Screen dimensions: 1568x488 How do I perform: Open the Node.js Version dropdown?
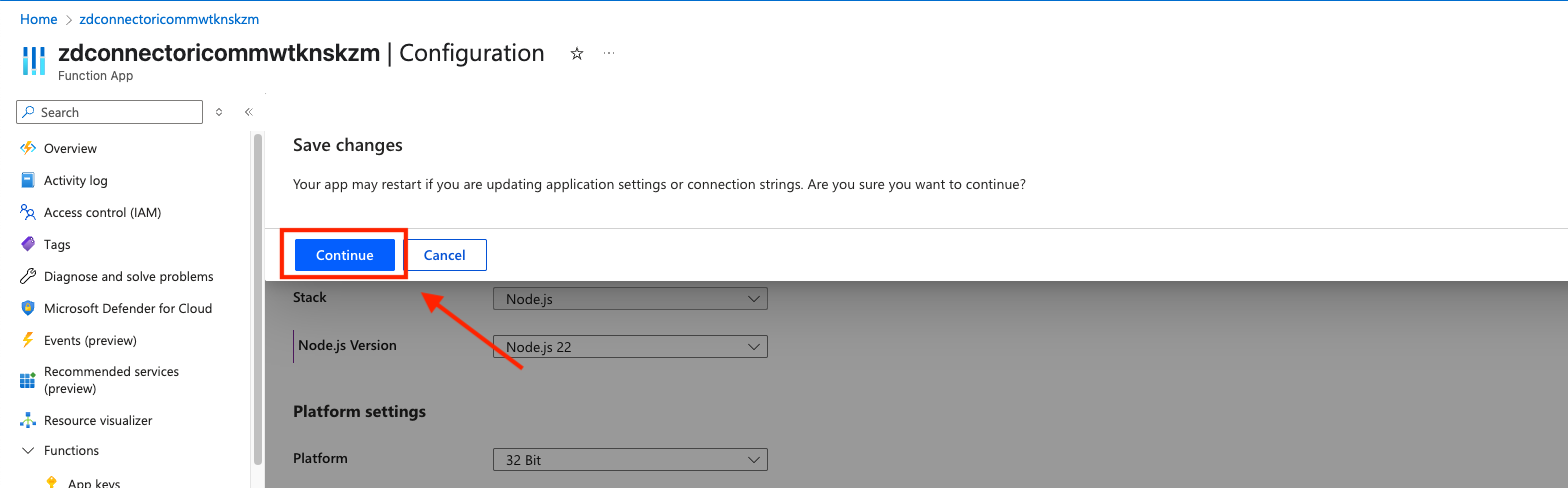coord(630,346)
